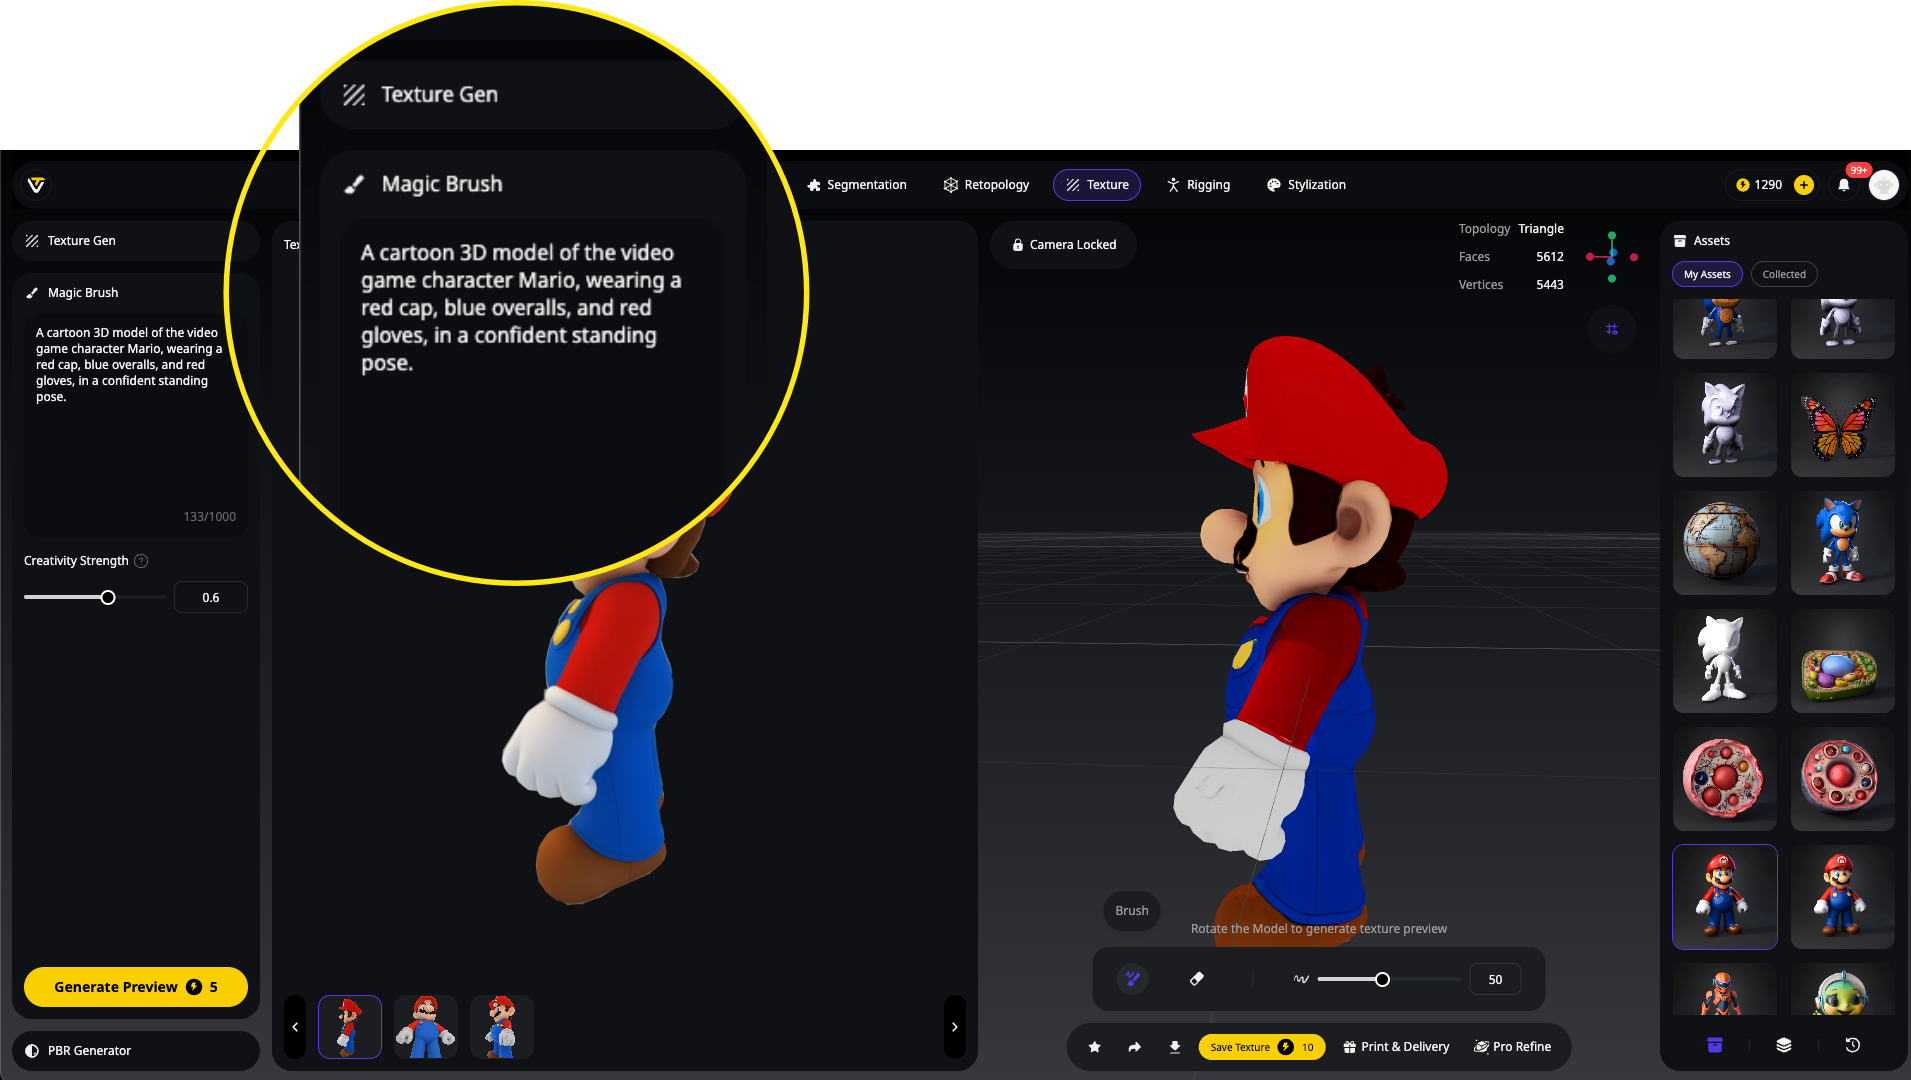The height and width of the screenshot is (1080, 1911).
Task: Click the favorite star icon
Action: coord(1095,1047)
